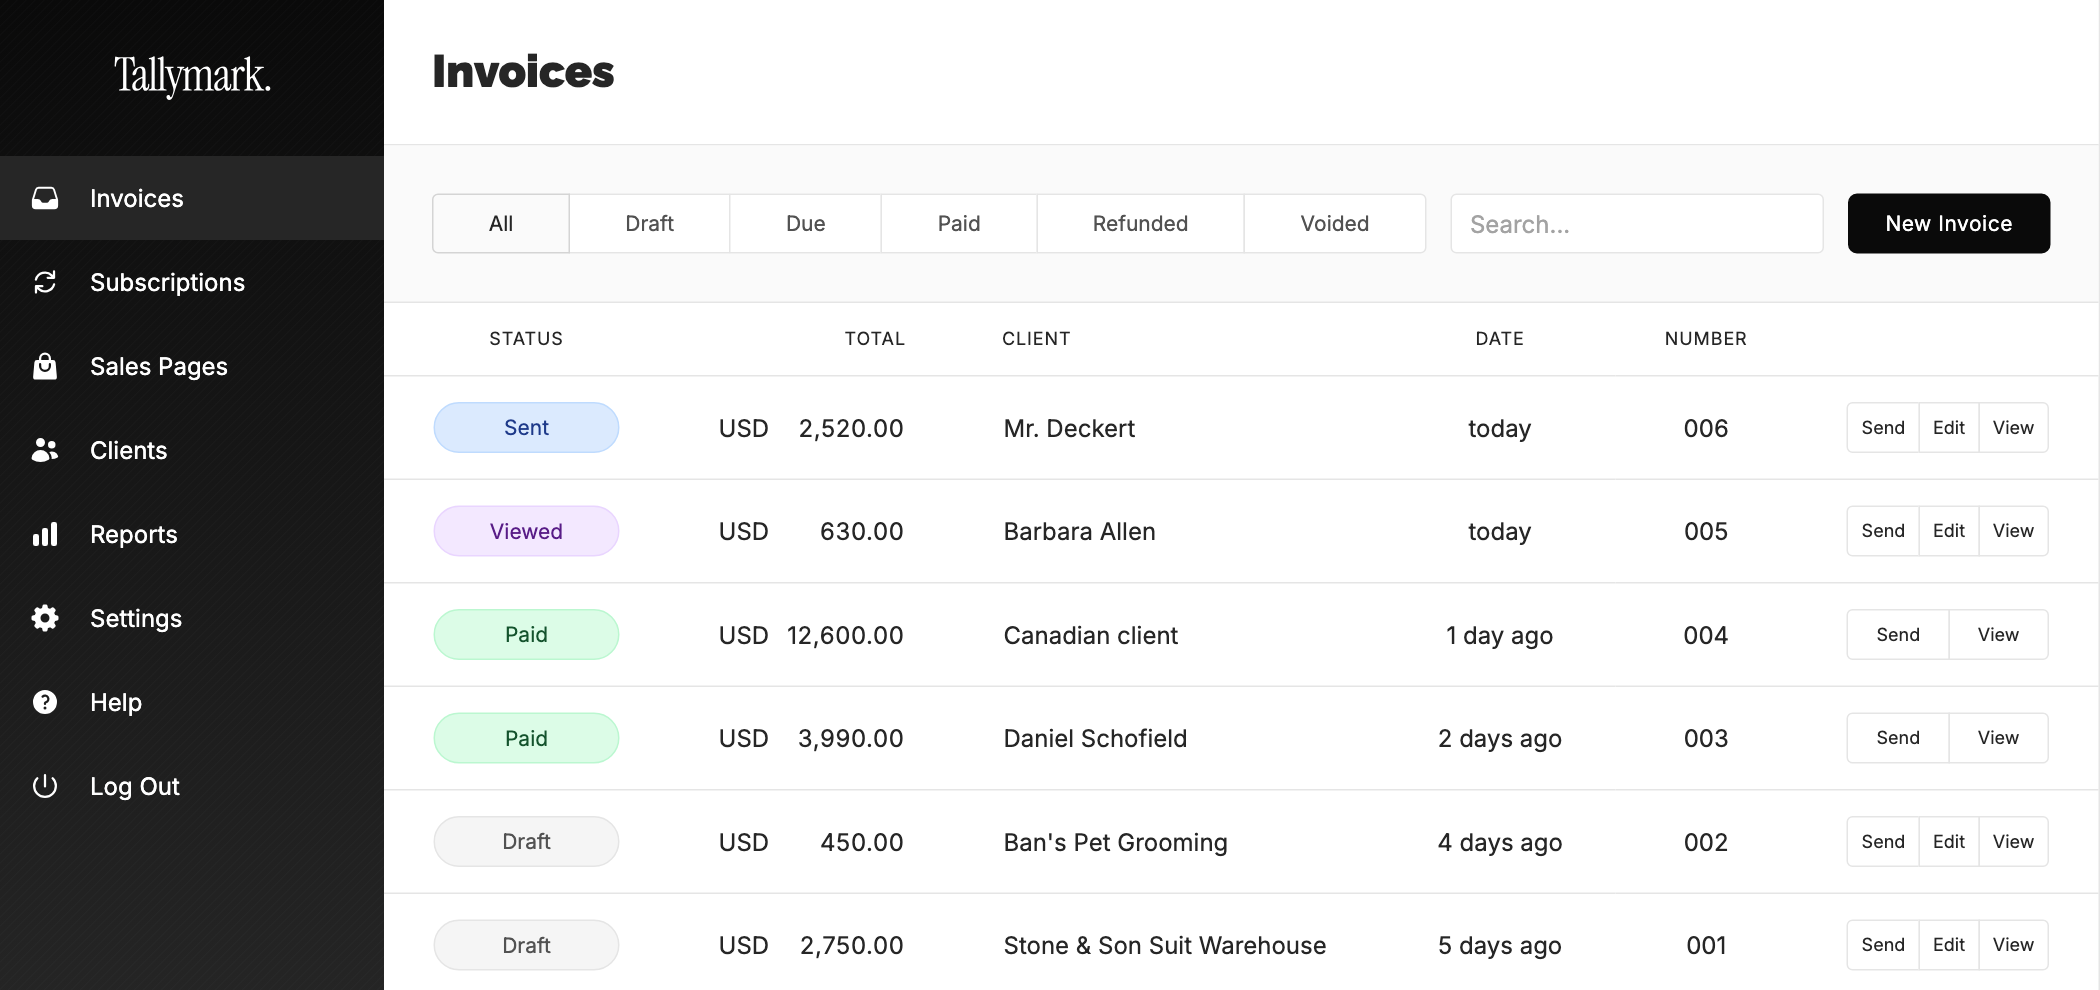
Task: Create a New Invoice
Action: click(x=1949, y=223)
